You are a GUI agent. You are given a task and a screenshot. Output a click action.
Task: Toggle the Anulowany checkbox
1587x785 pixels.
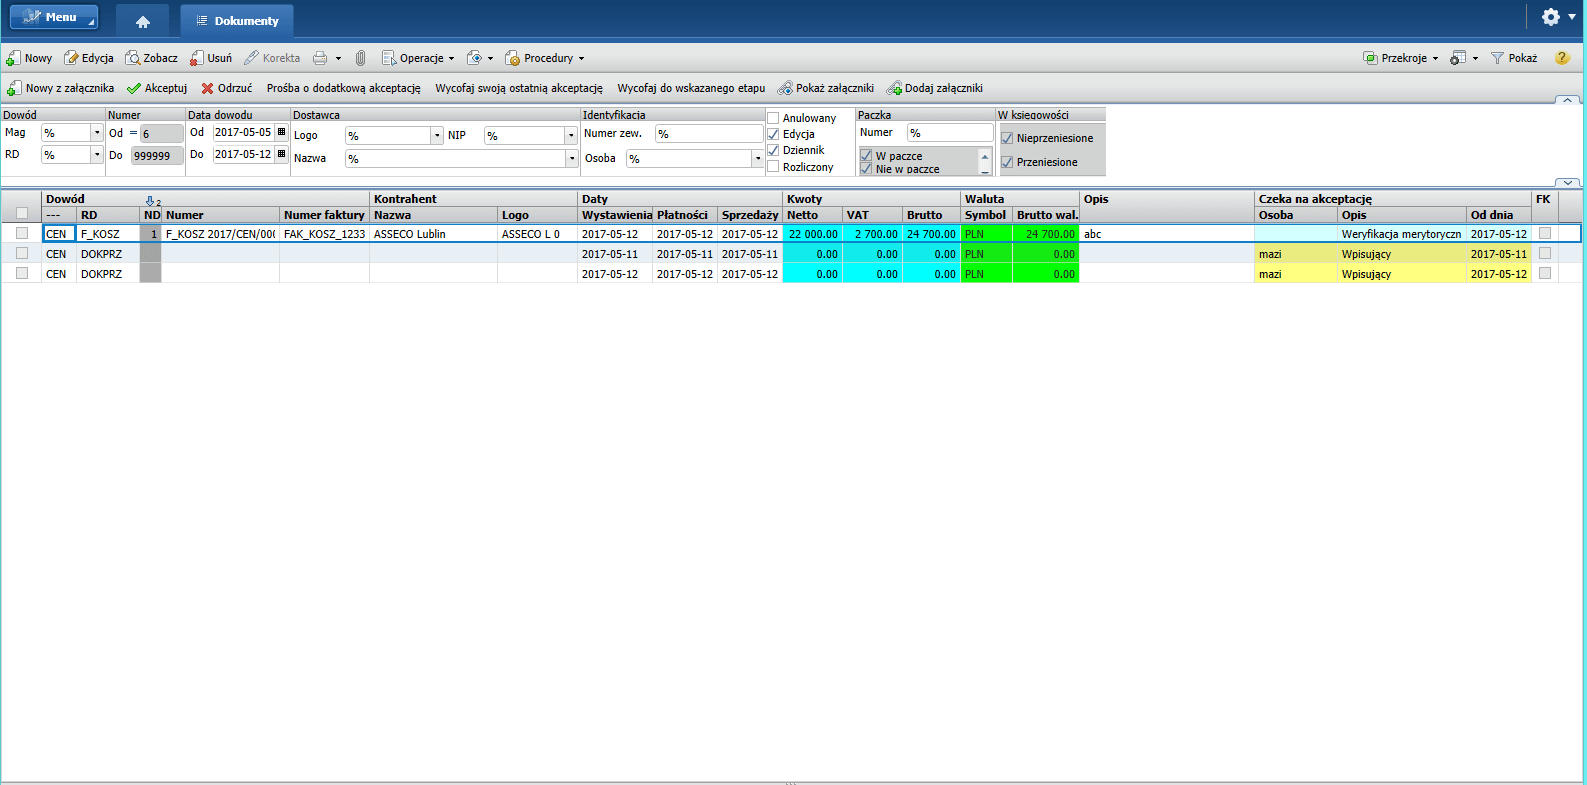point(773,118)
